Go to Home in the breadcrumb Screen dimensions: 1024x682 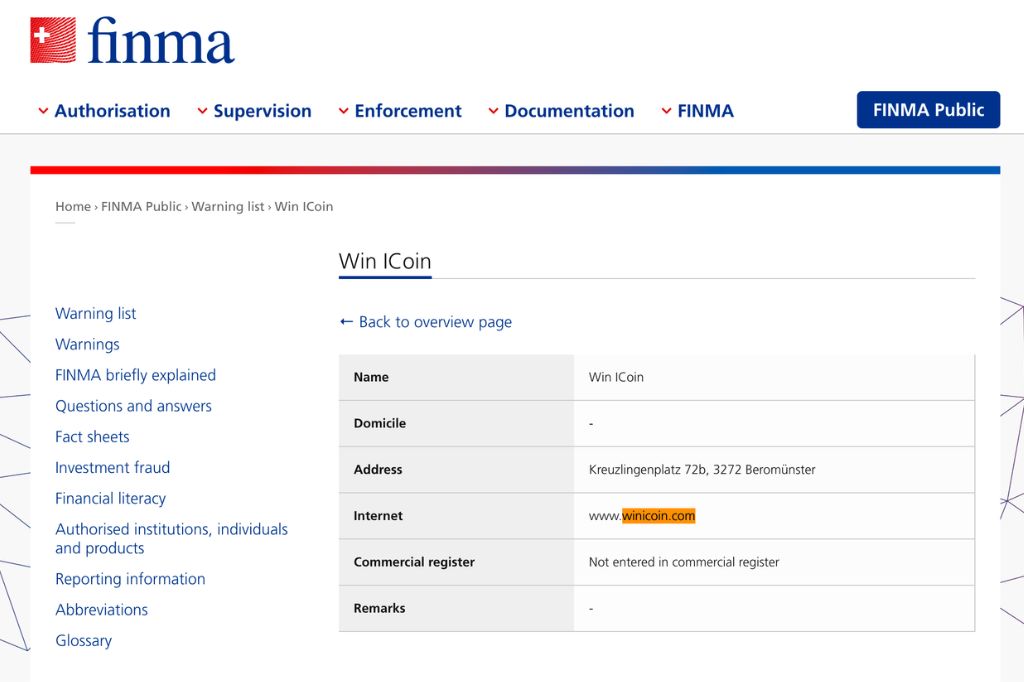pos(73,206)
